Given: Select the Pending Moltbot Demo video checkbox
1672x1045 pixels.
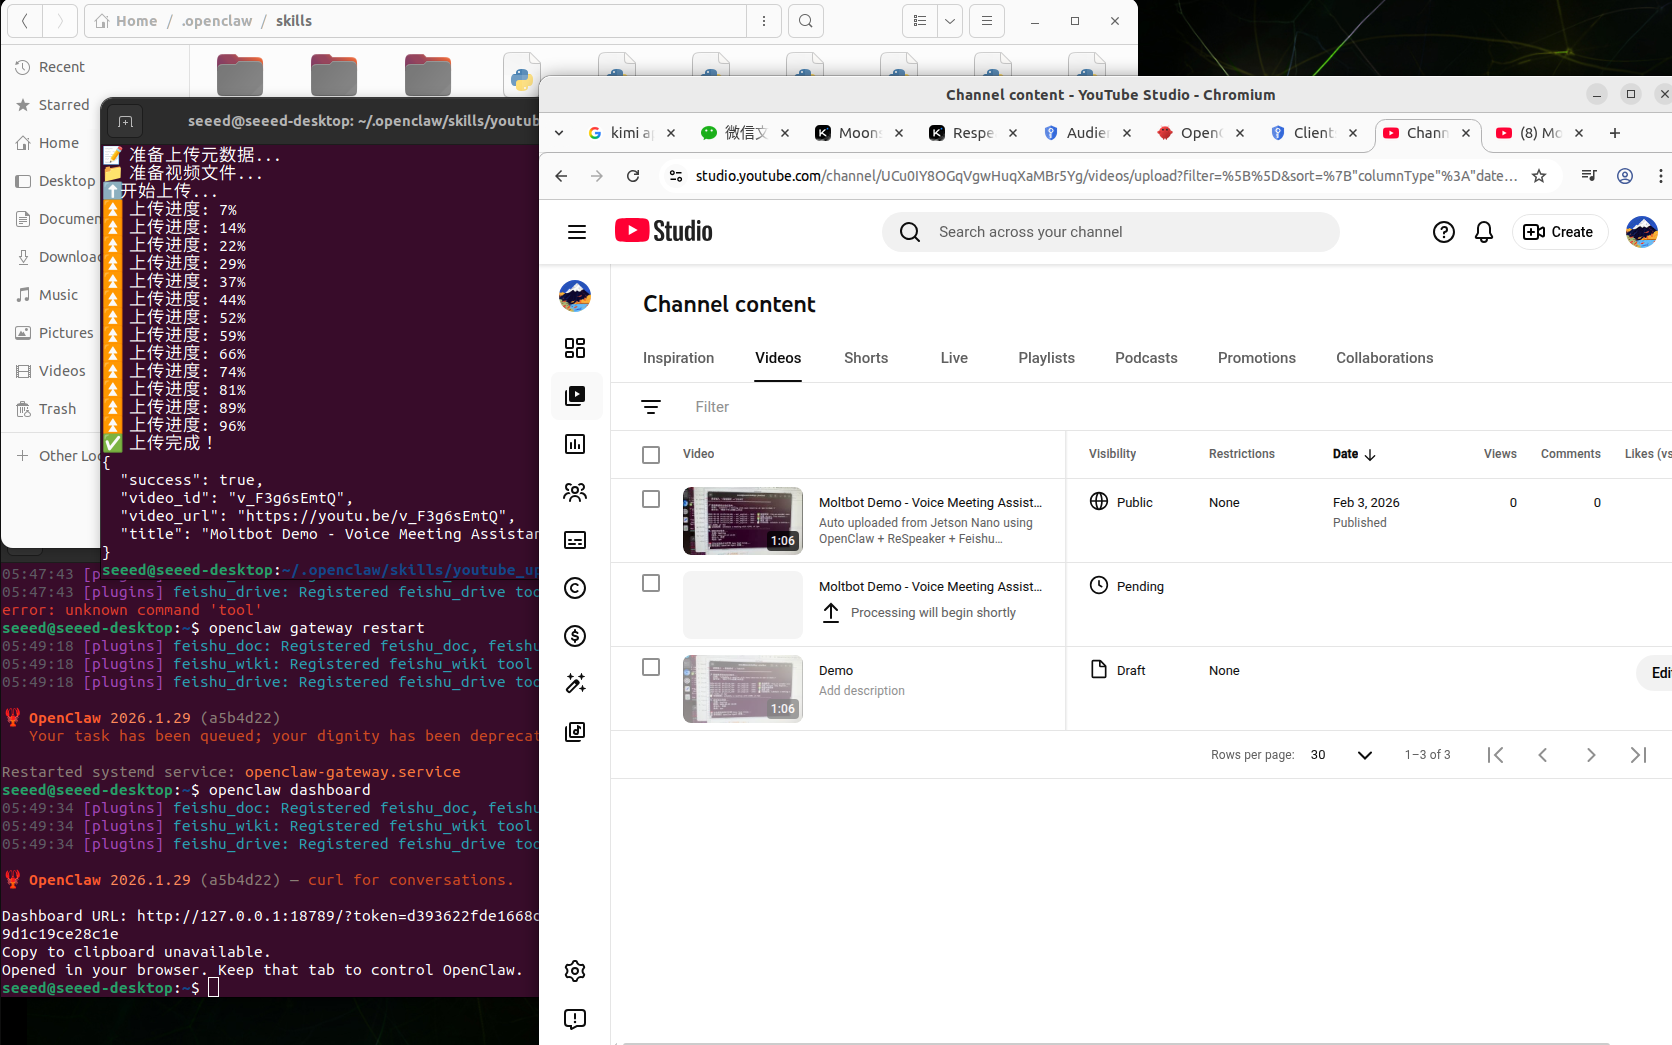Looking at the screenshot, I should point(651,583).
